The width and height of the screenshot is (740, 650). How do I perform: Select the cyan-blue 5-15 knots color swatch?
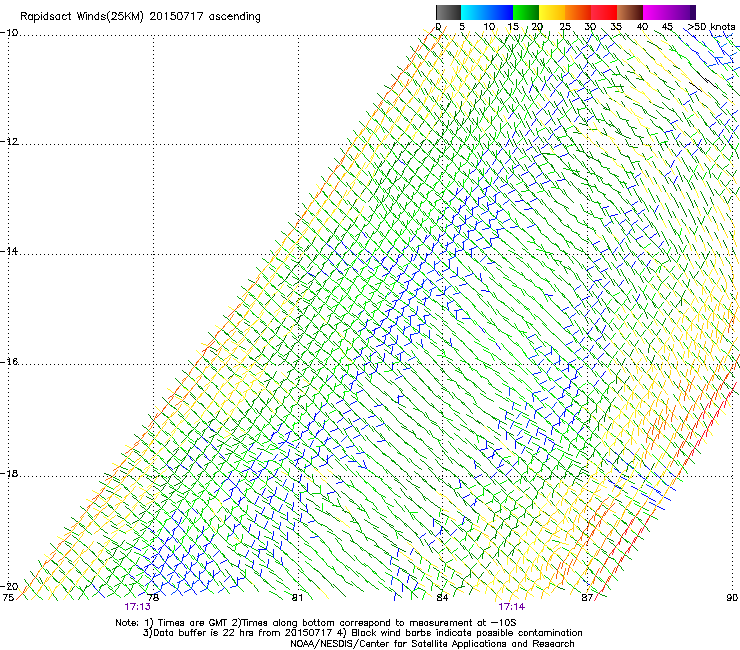point(487,12)
